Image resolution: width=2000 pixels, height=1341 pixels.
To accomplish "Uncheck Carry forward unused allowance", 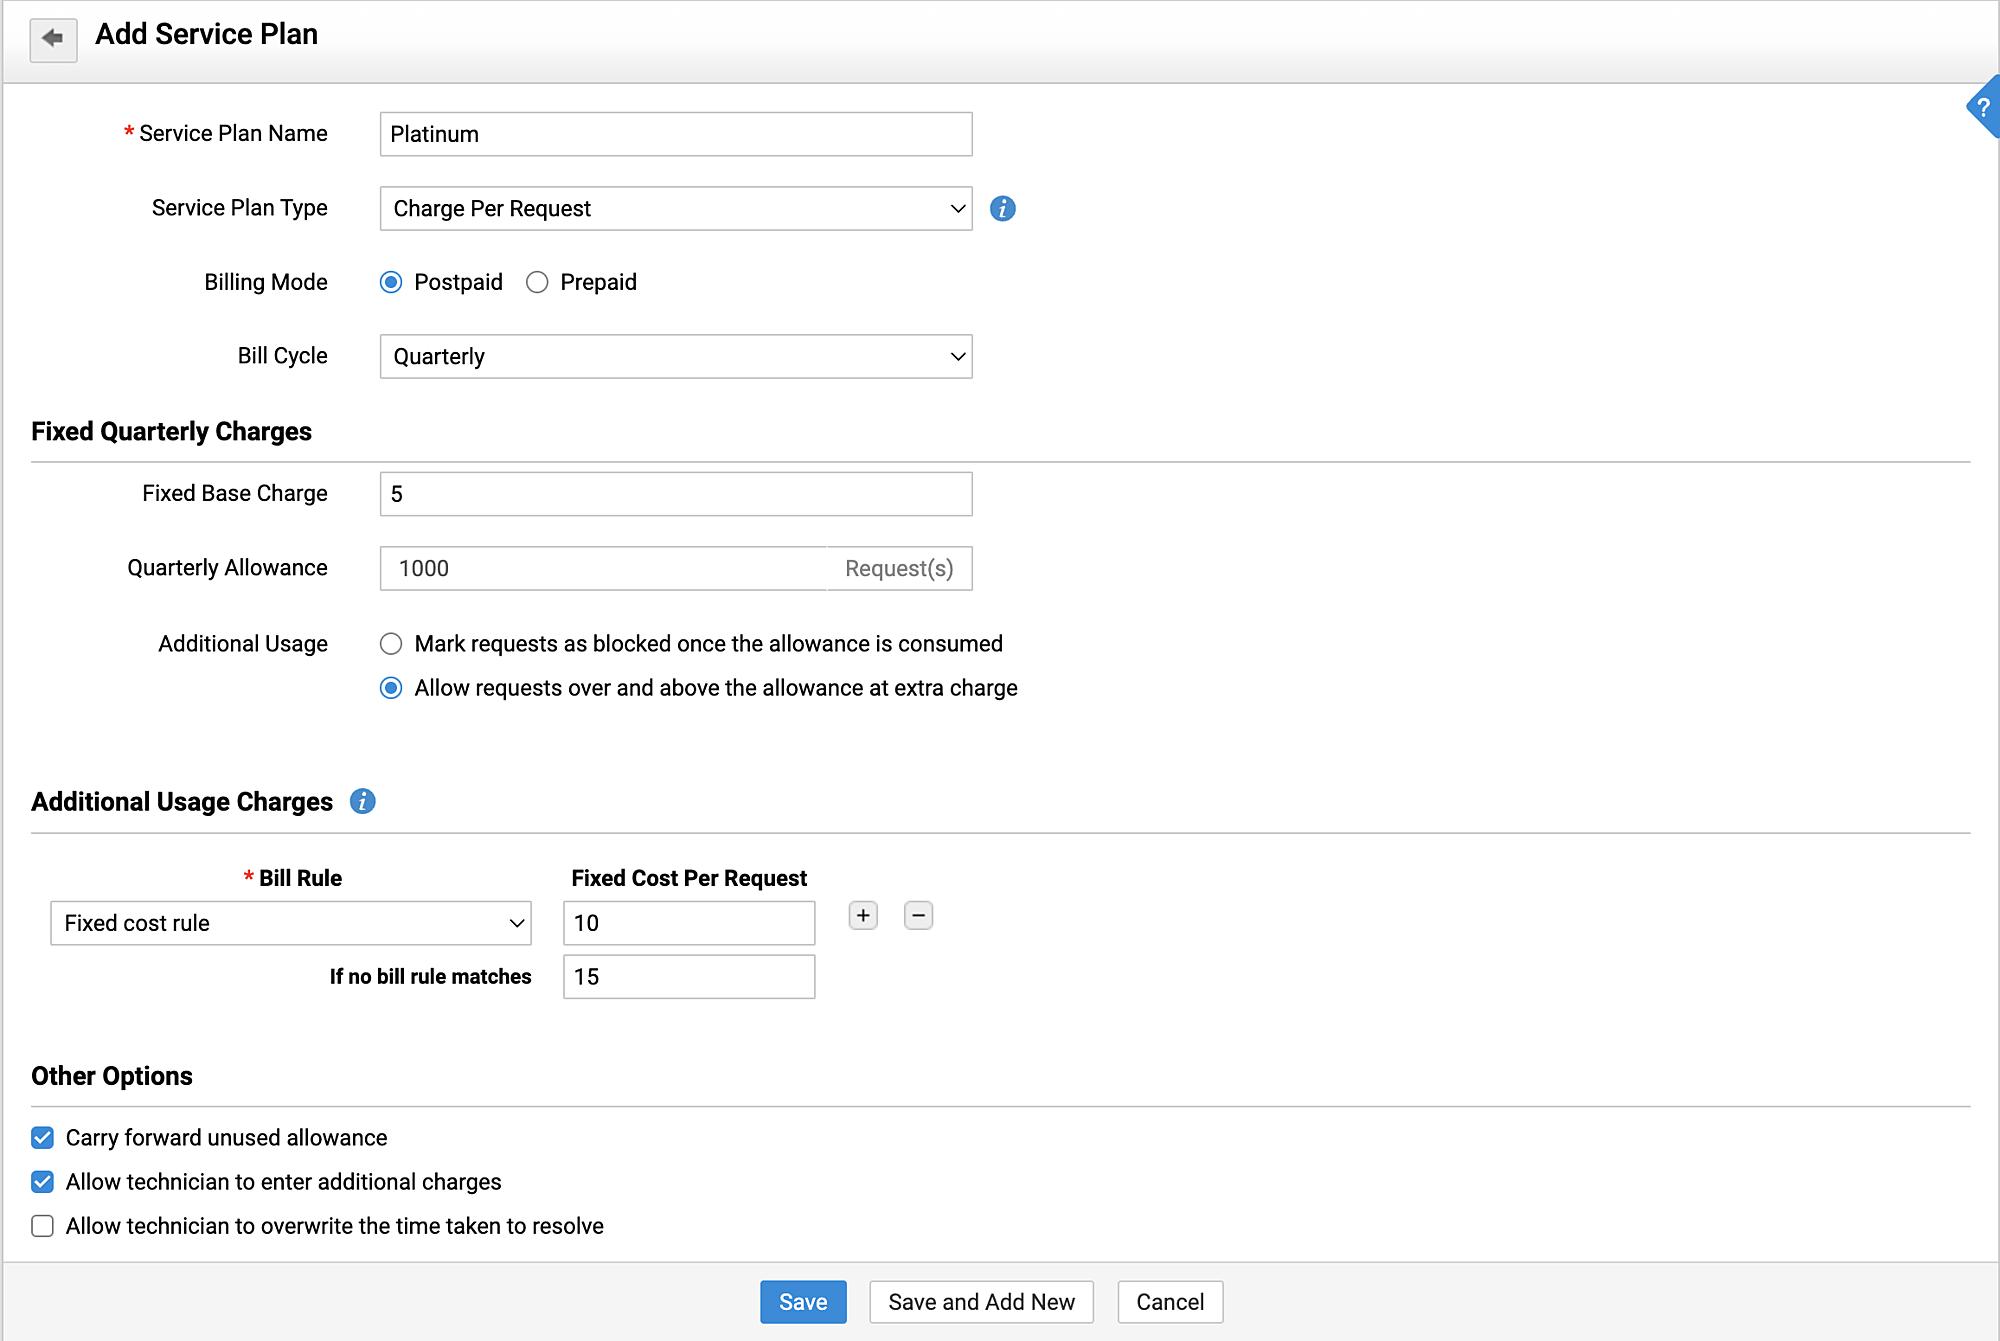I will tap(42, 1138).
